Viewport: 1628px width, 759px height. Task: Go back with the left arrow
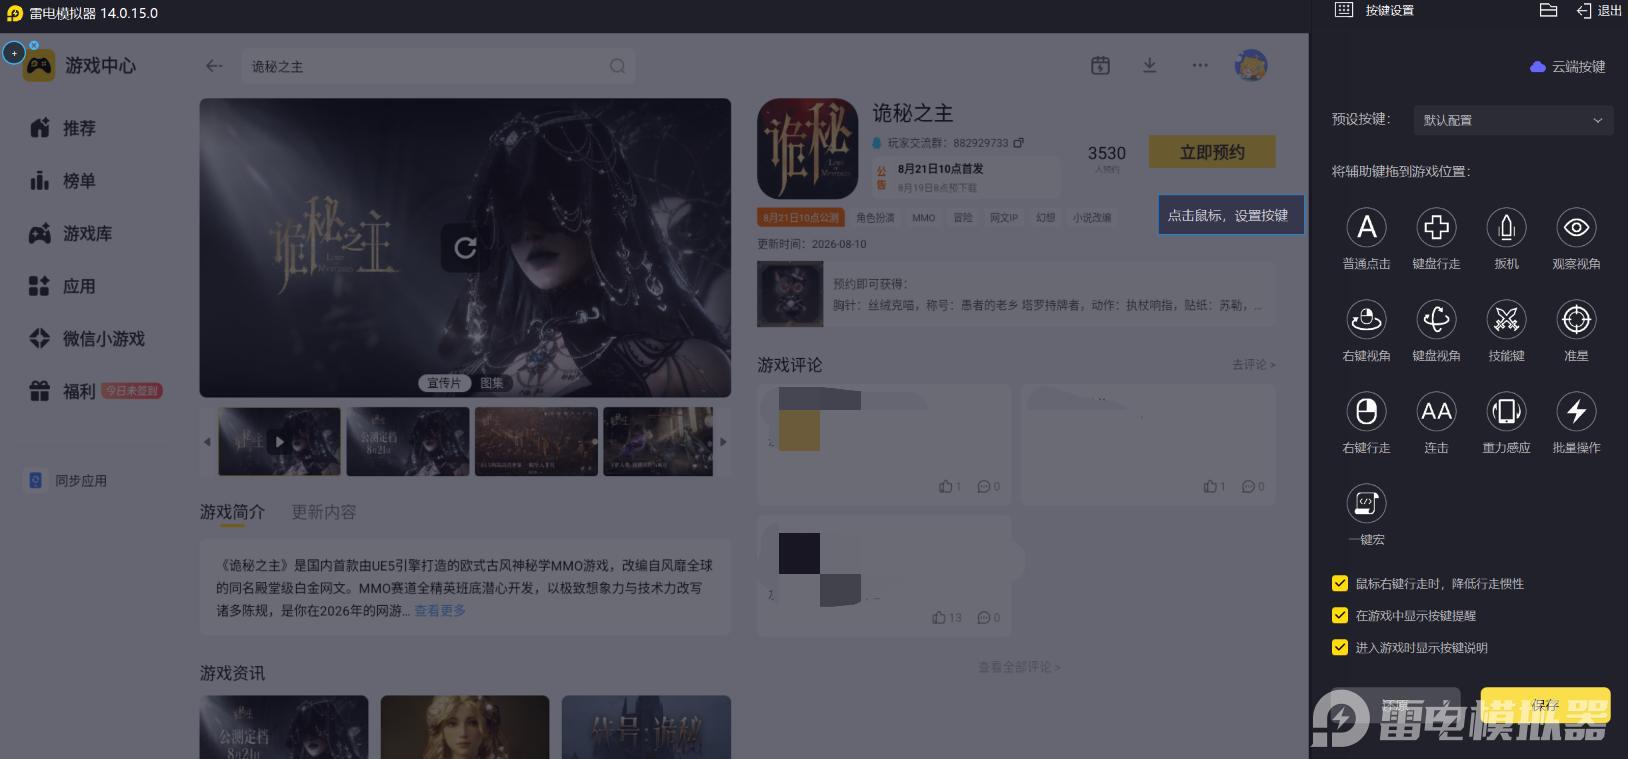(214, 66)
